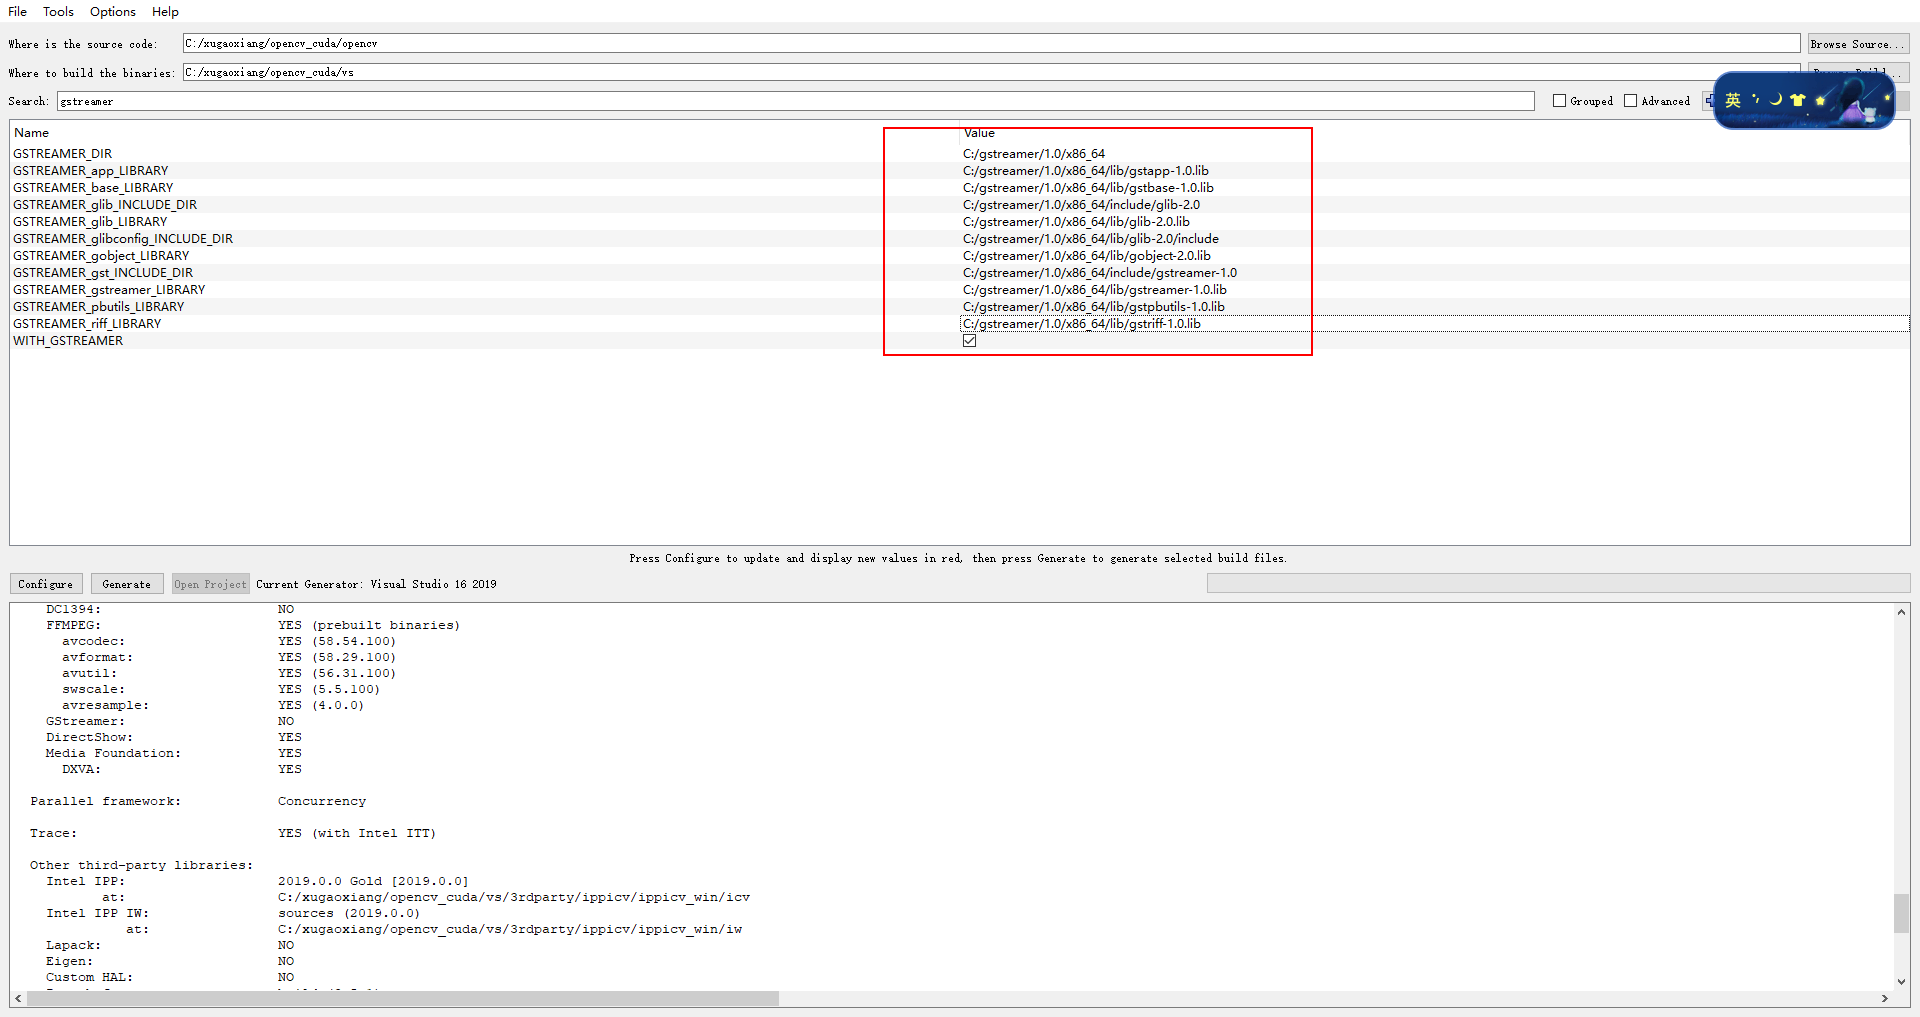Screen dimensions: 1920x1017
Task: Edit the lib/glib-2.0.lib path value
Action: [1076, 222]
